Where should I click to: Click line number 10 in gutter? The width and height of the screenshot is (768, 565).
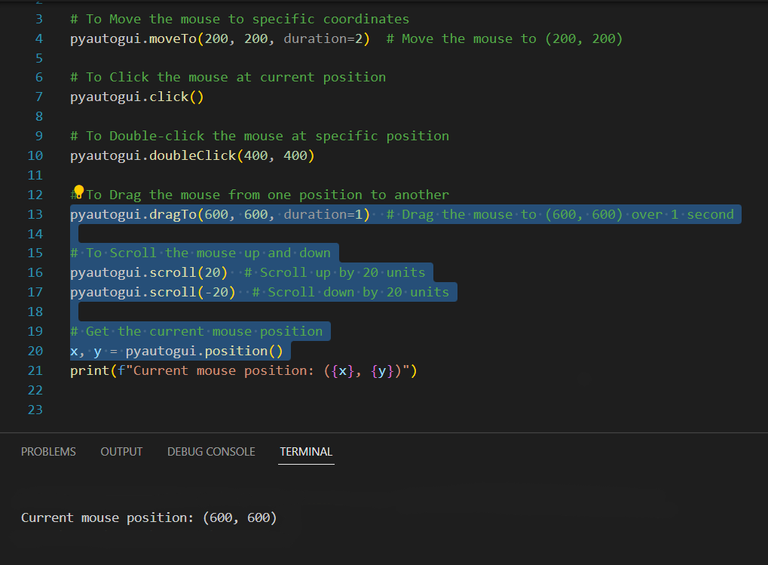(35, 156)
